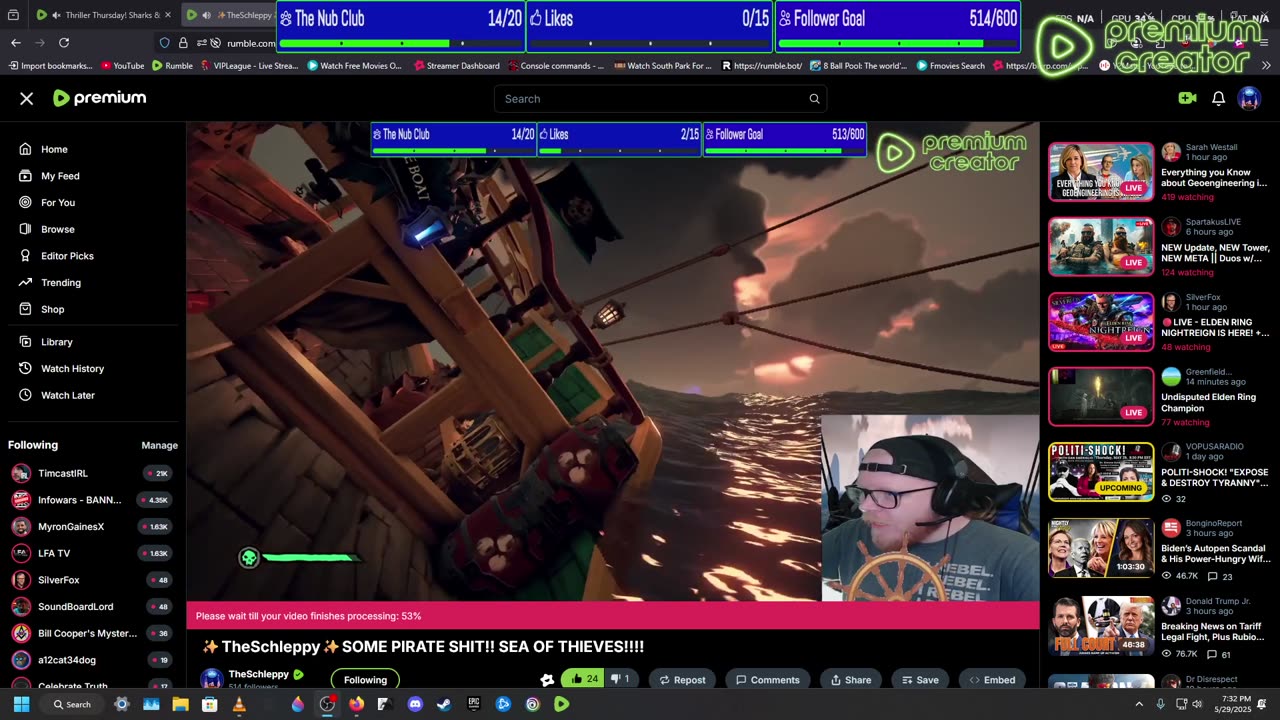Open Elden Ring Nightreign live thumbnail
The image size is (1280, 720).
[1101, 322]
